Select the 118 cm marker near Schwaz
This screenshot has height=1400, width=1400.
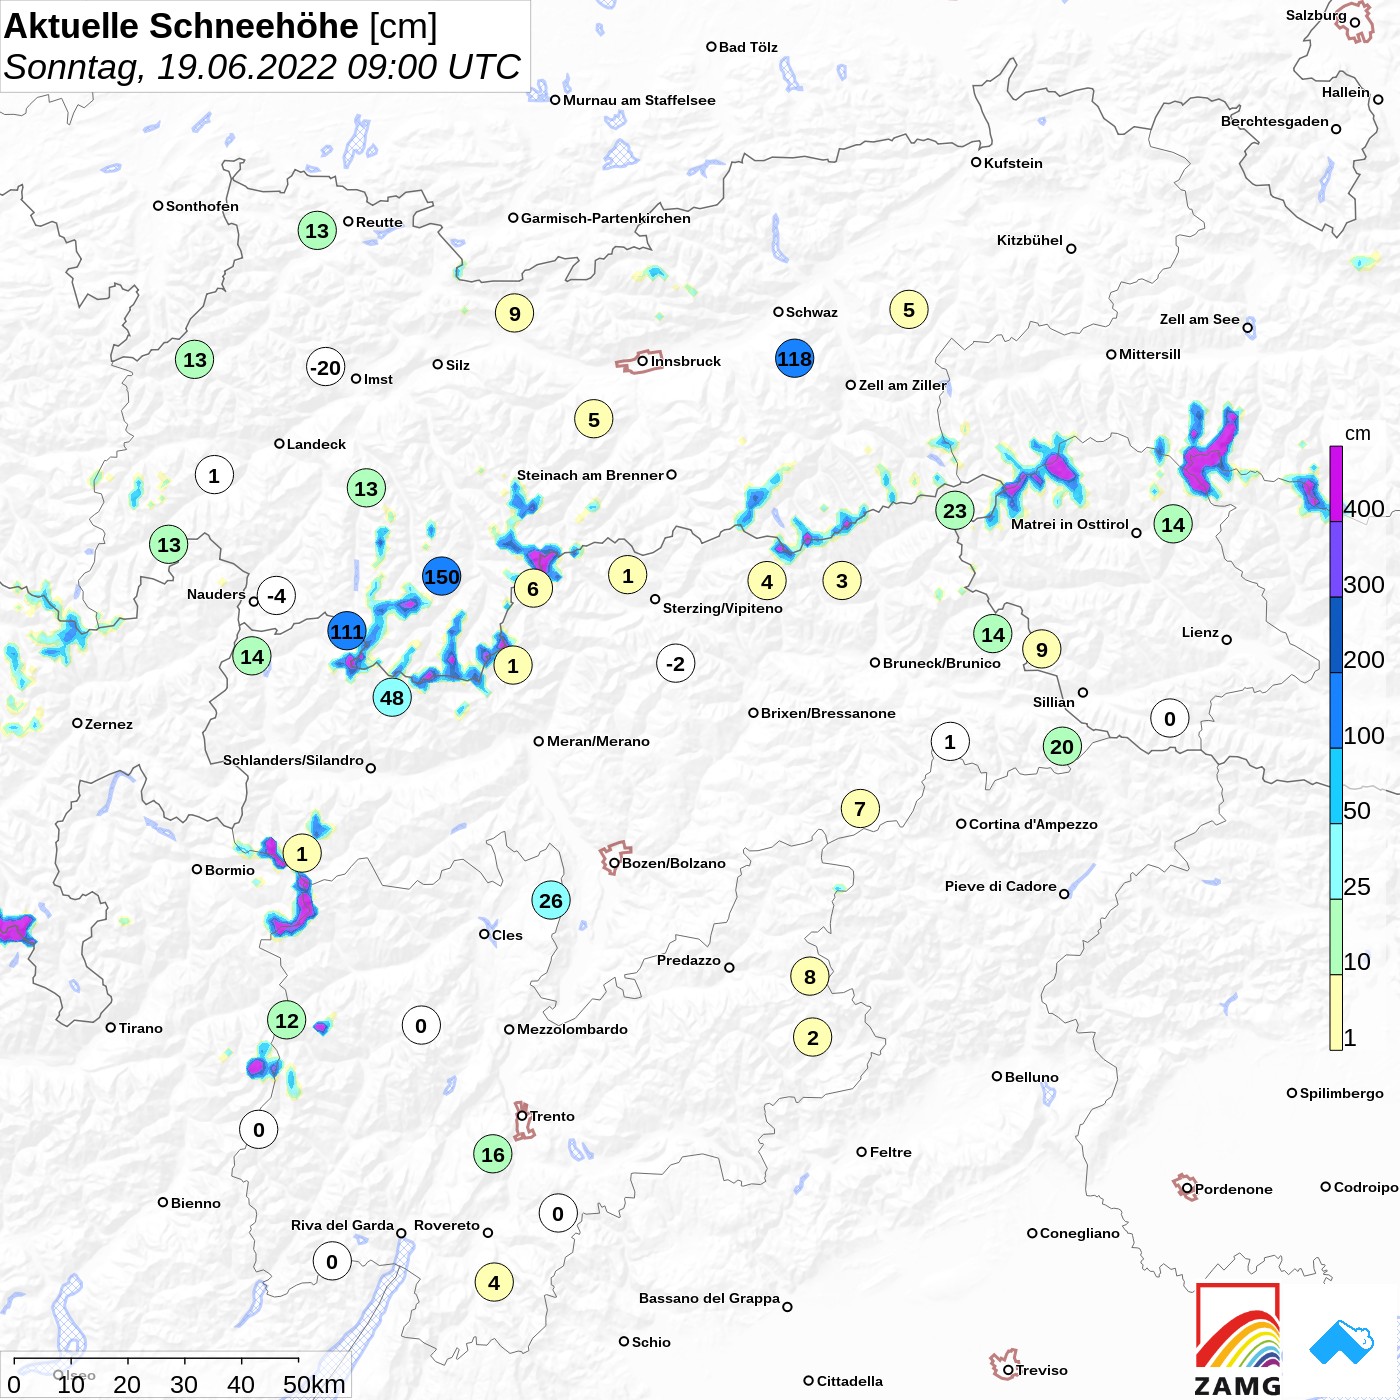(794, 358)
